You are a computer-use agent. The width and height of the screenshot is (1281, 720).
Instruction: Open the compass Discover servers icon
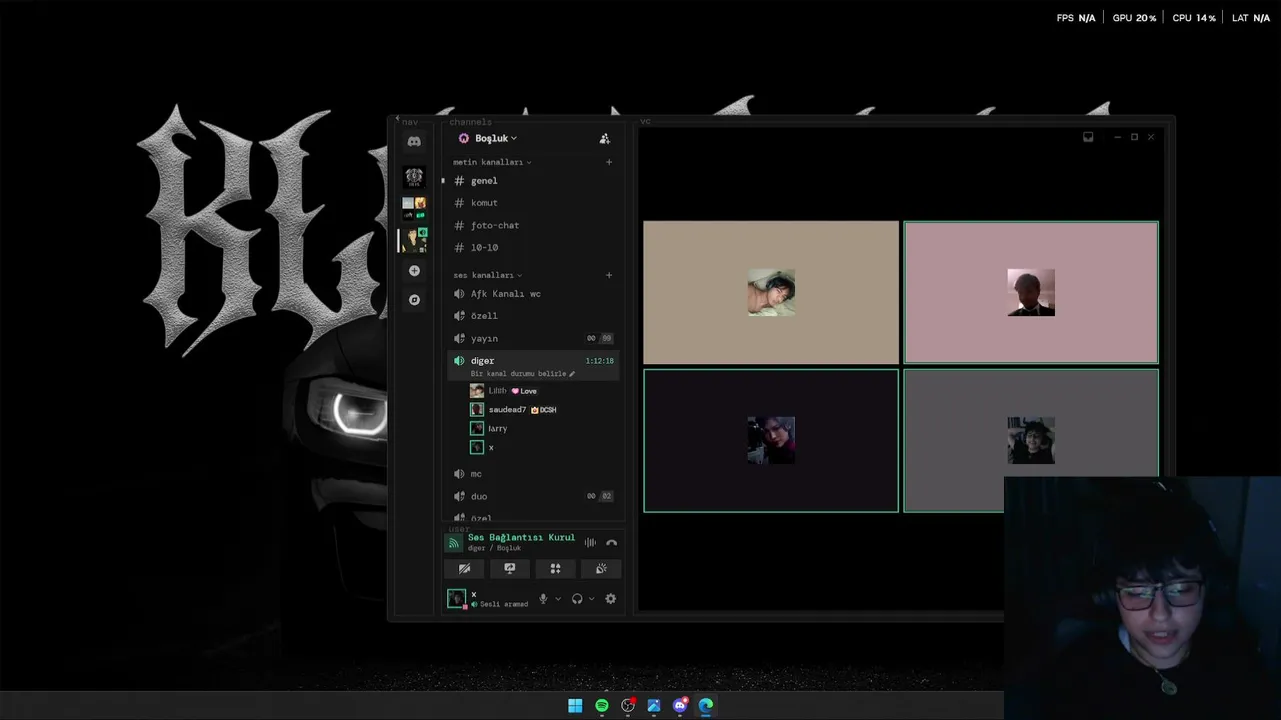coord(414,300)
